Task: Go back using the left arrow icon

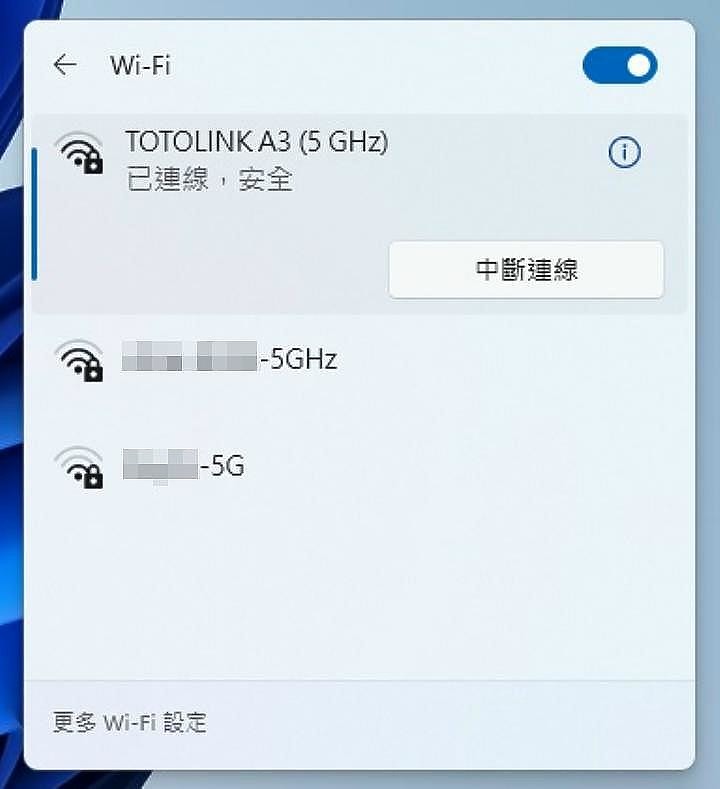Action: click(65, 65)
